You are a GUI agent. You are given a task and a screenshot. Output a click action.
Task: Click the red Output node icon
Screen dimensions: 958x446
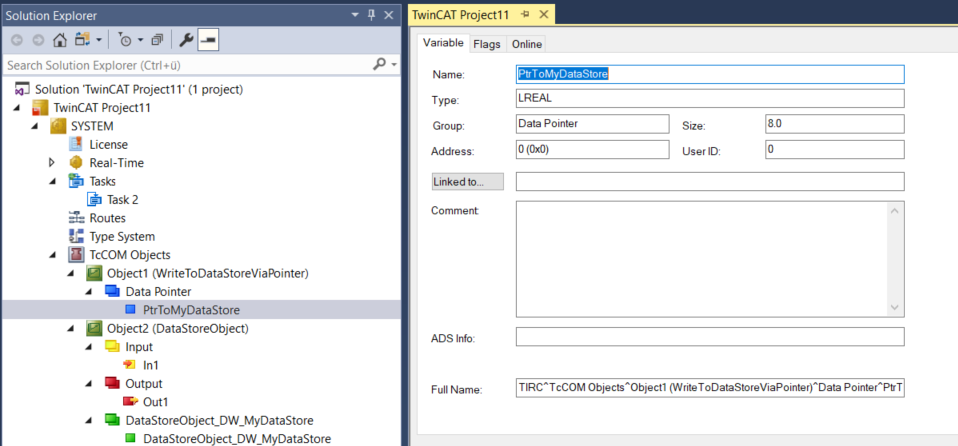(x=113, y=383)
